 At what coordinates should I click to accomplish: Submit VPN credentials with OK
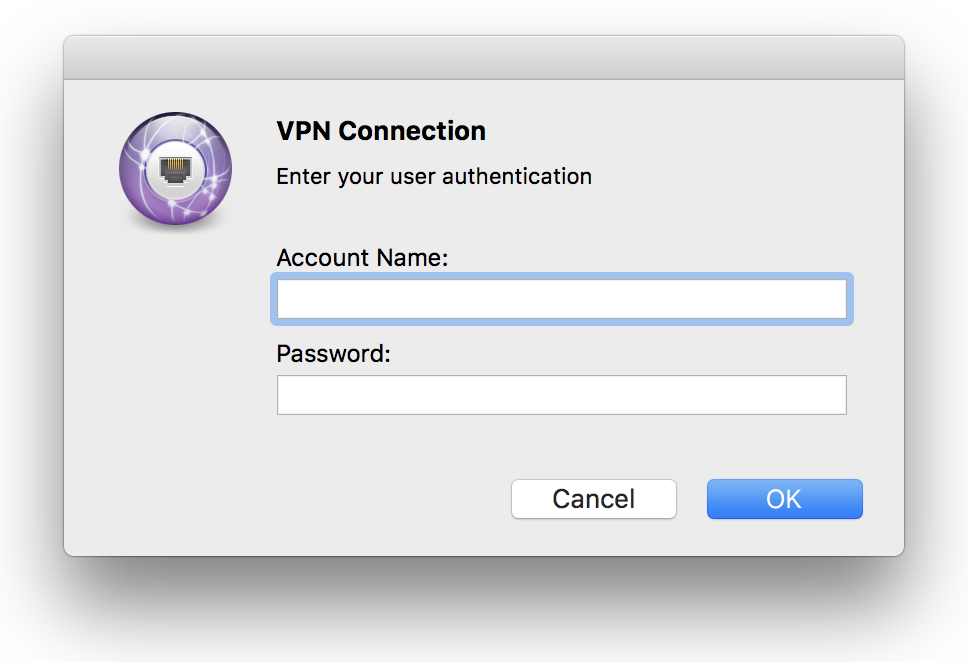(x=784, y=499)
